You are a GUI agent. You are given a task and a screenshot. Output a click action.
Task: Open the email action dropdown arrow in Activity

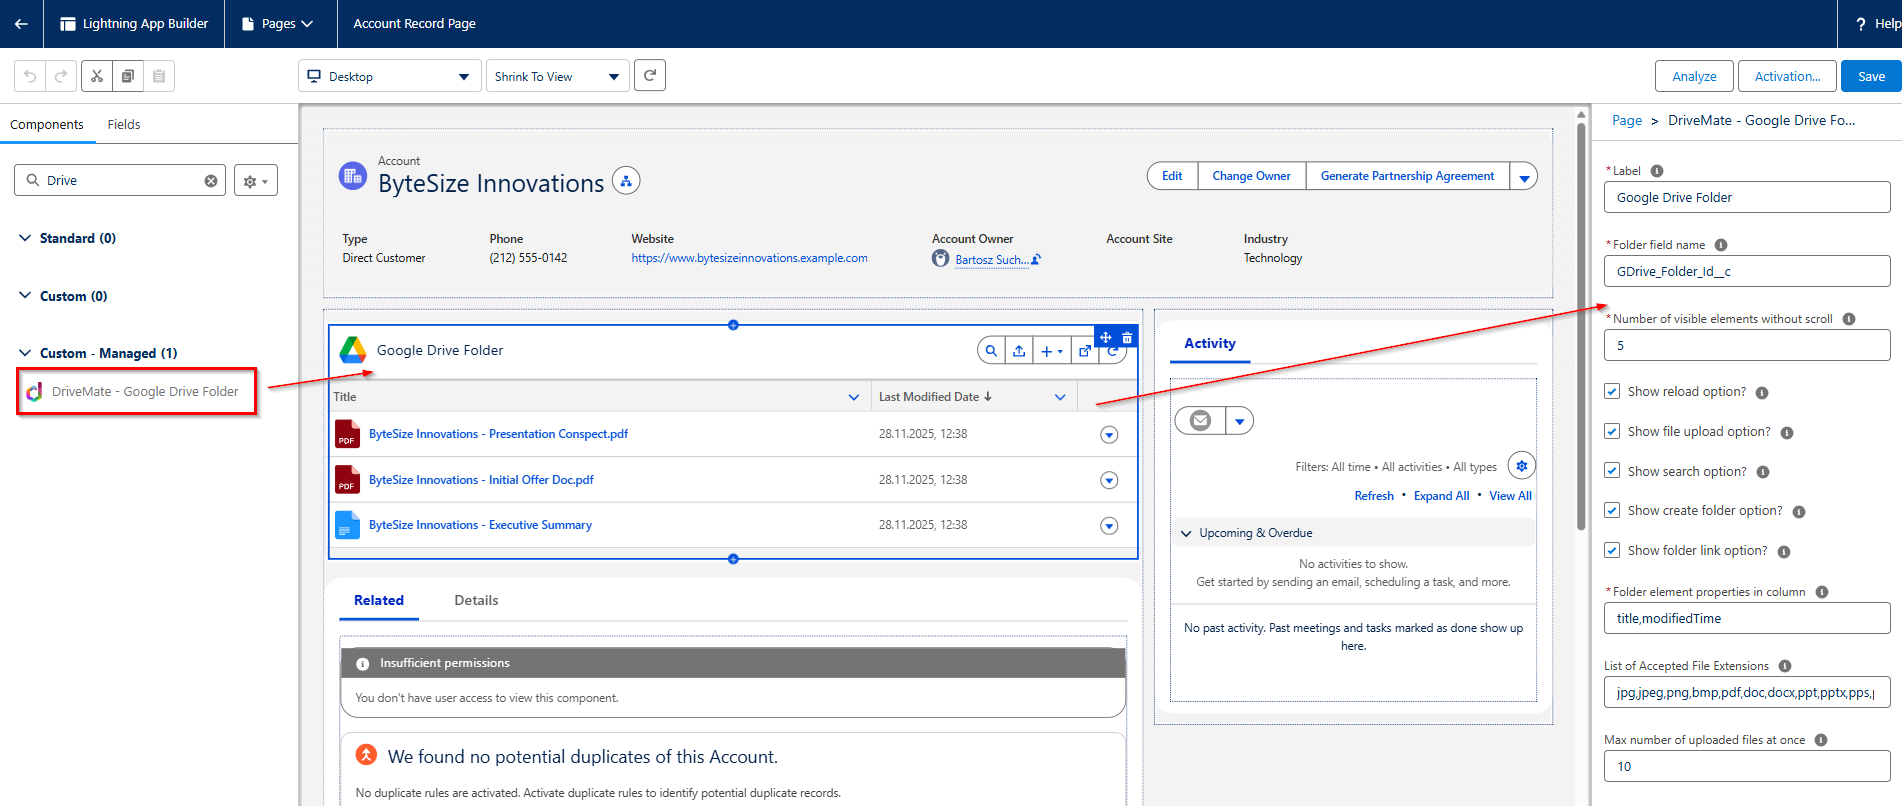tap(1240, 421)
